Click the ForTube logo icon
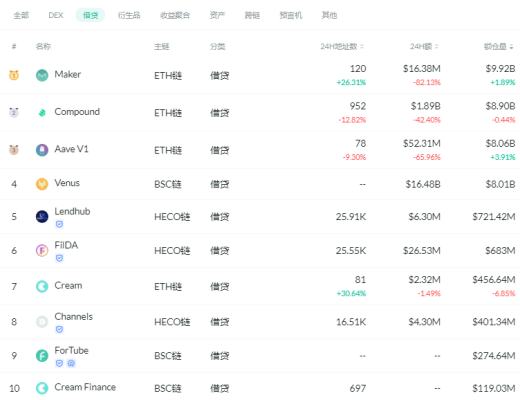Screen dimensions: 520x400 (42, 356)
